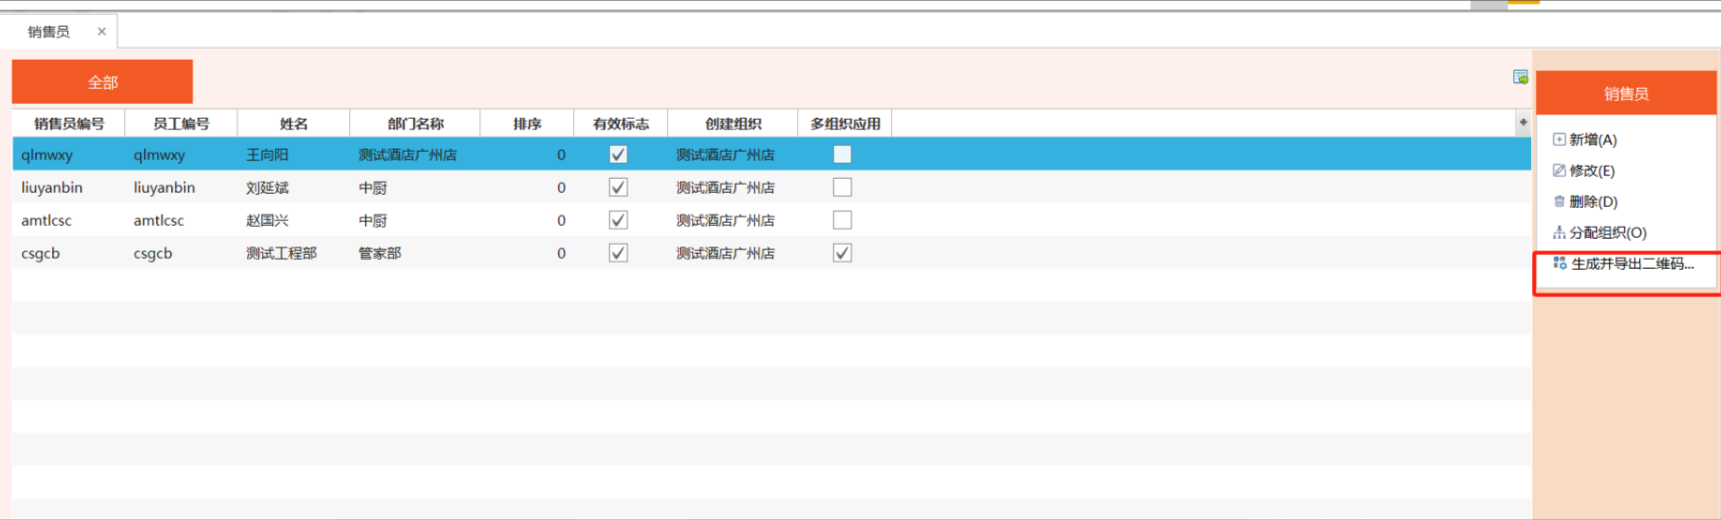Screen dimensions: 1721x520
Task: Click the 分配组织(O) hierarchy icon
Action: (1558, 232)
